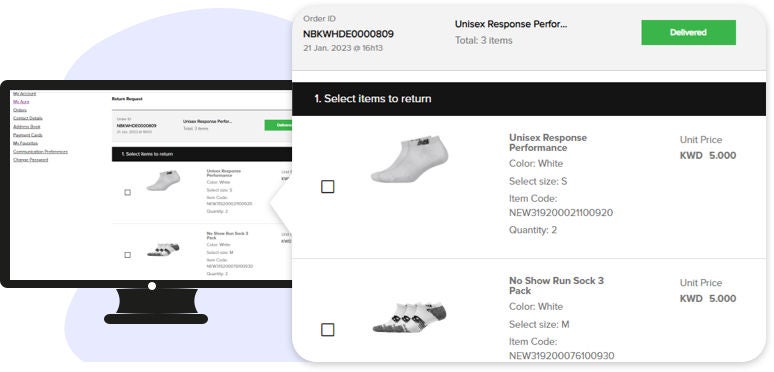Image resolution: width=774 pixels, height=372 pixels.
Task: Click the 'Return Request' title on the monitor
Action: [127, 99]
